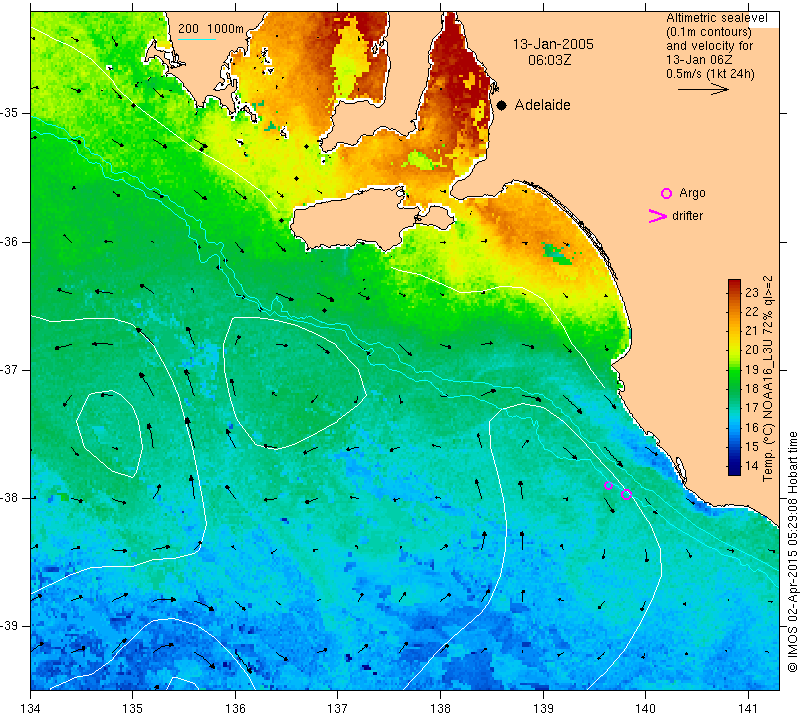The image size is (800, 720).
Task: Click the 'Argo' legend label
Action: (692, 193)
